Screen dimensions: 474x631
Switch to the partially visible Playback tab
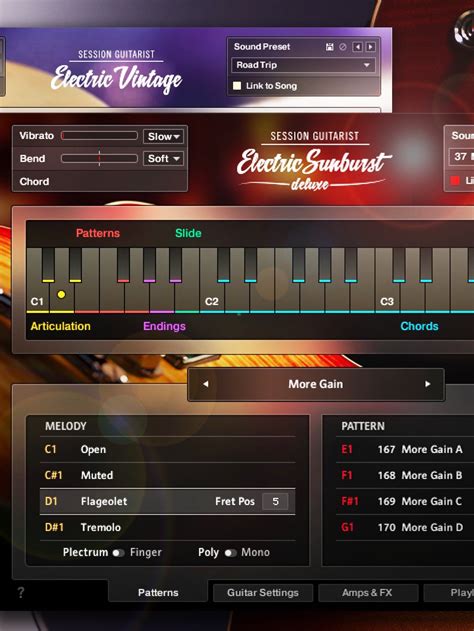pos(449,592)
